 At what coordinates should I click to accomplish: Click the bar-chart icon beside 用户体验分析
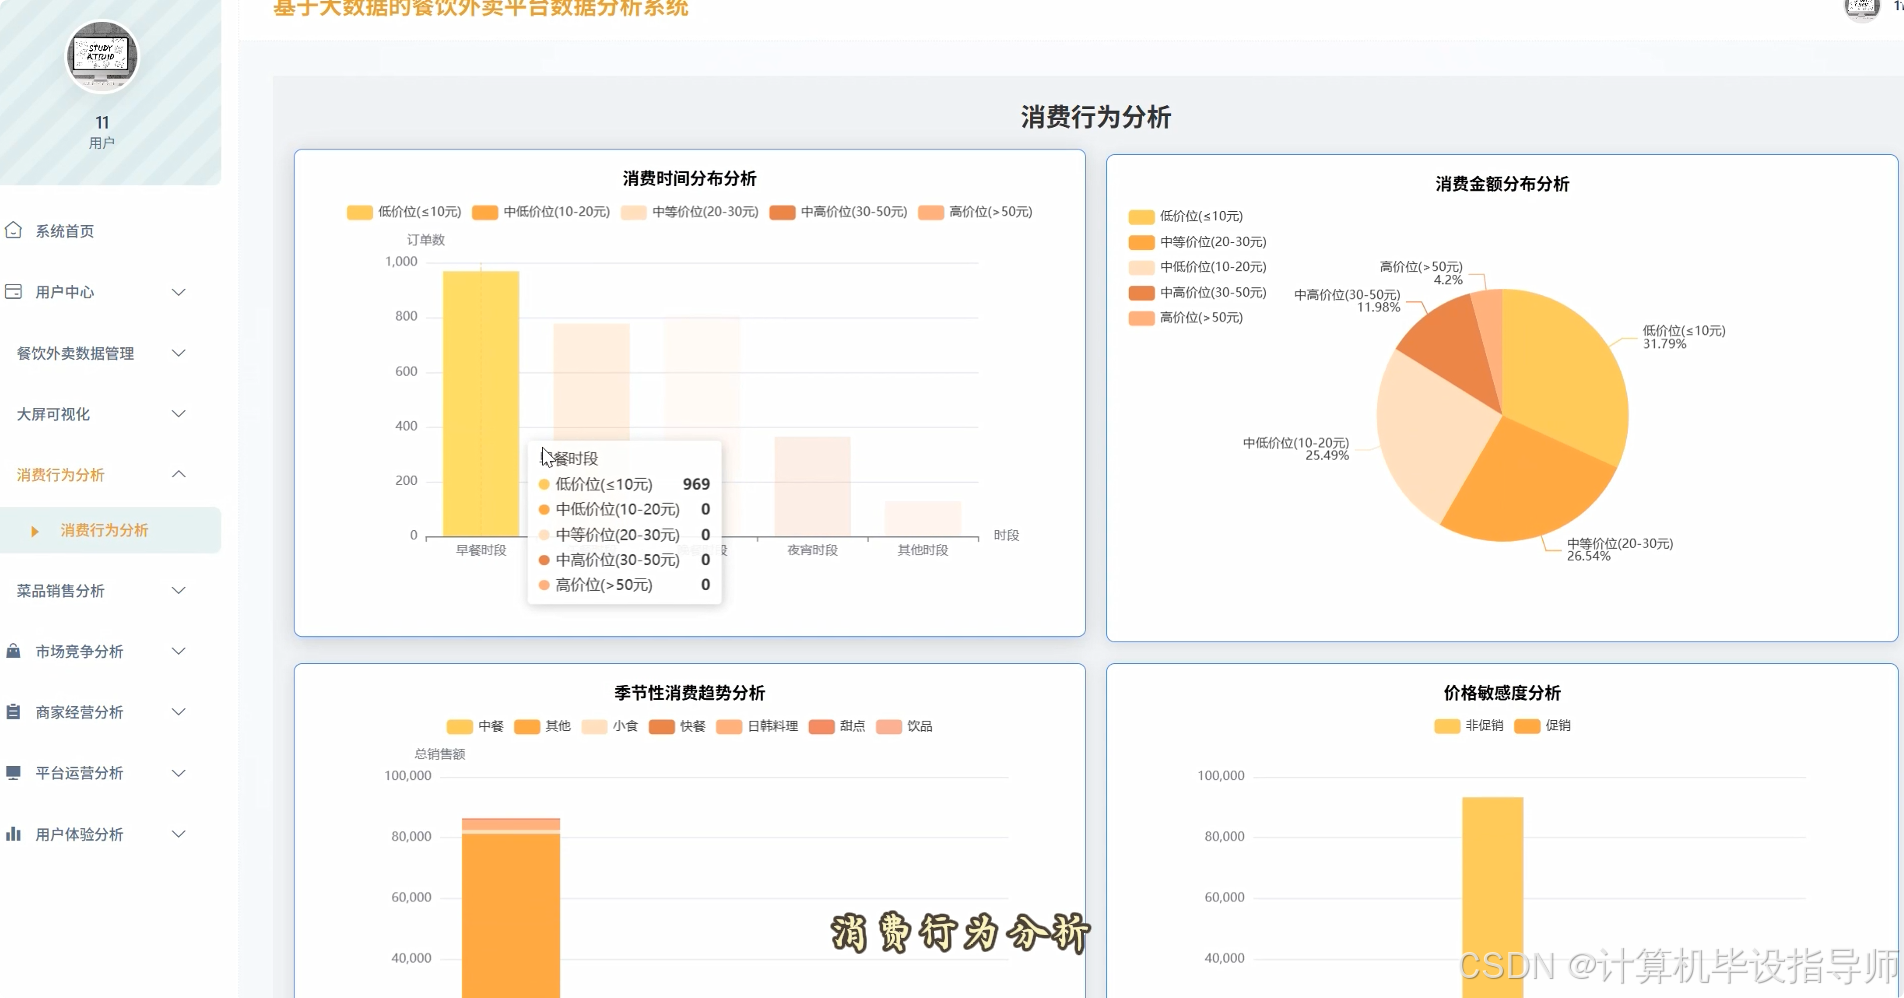13,834
